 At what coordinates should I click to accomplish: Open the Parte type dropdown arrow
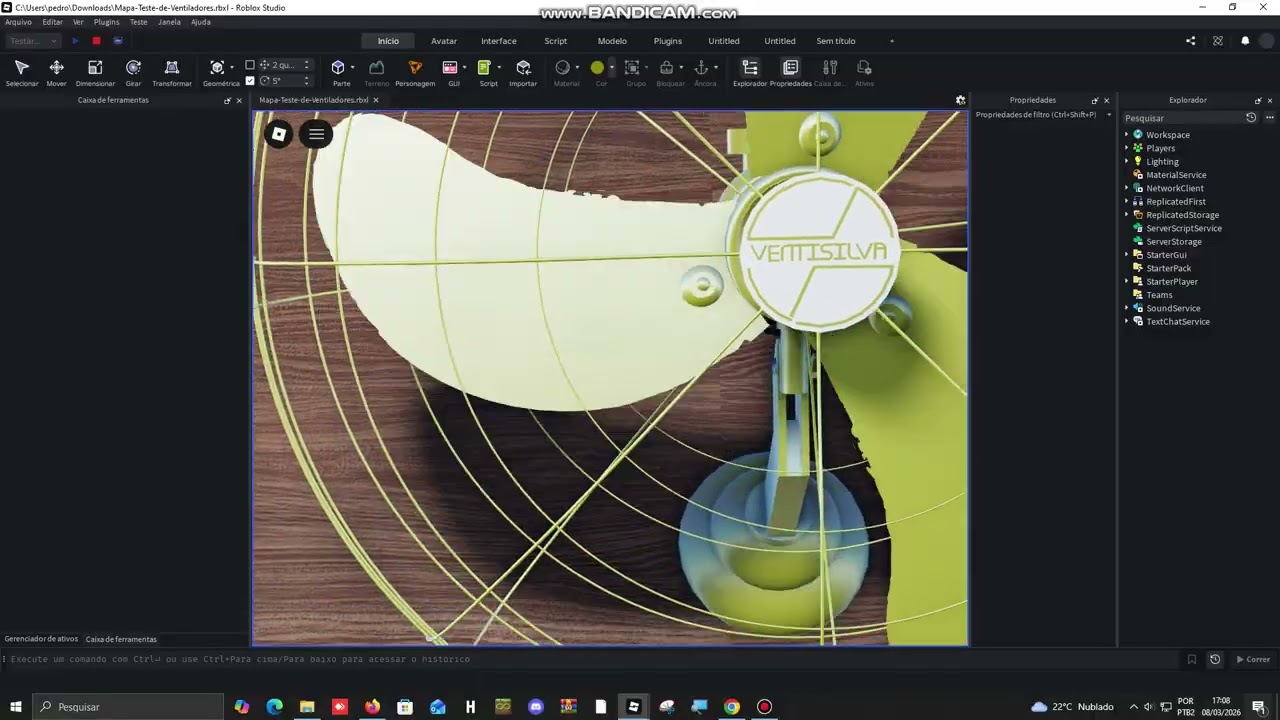pyautogui.click(x=352, y=68)
